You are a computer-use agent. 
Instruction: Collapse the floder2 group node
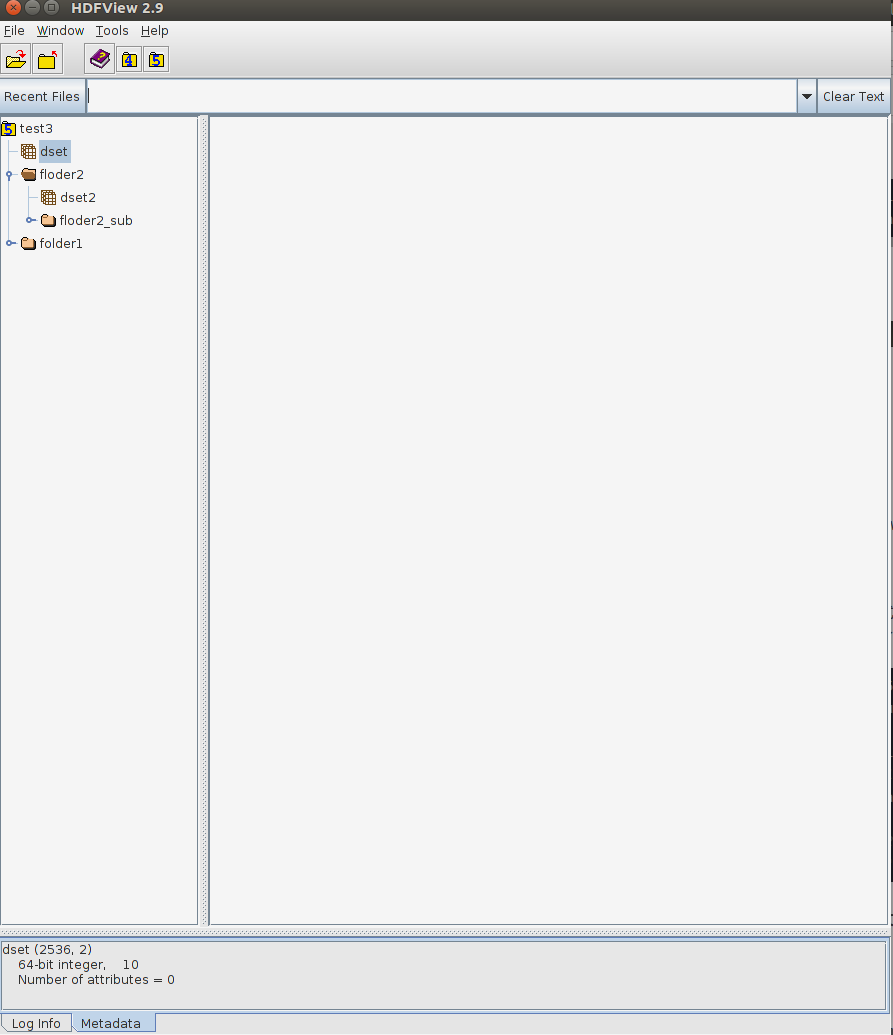9,175
